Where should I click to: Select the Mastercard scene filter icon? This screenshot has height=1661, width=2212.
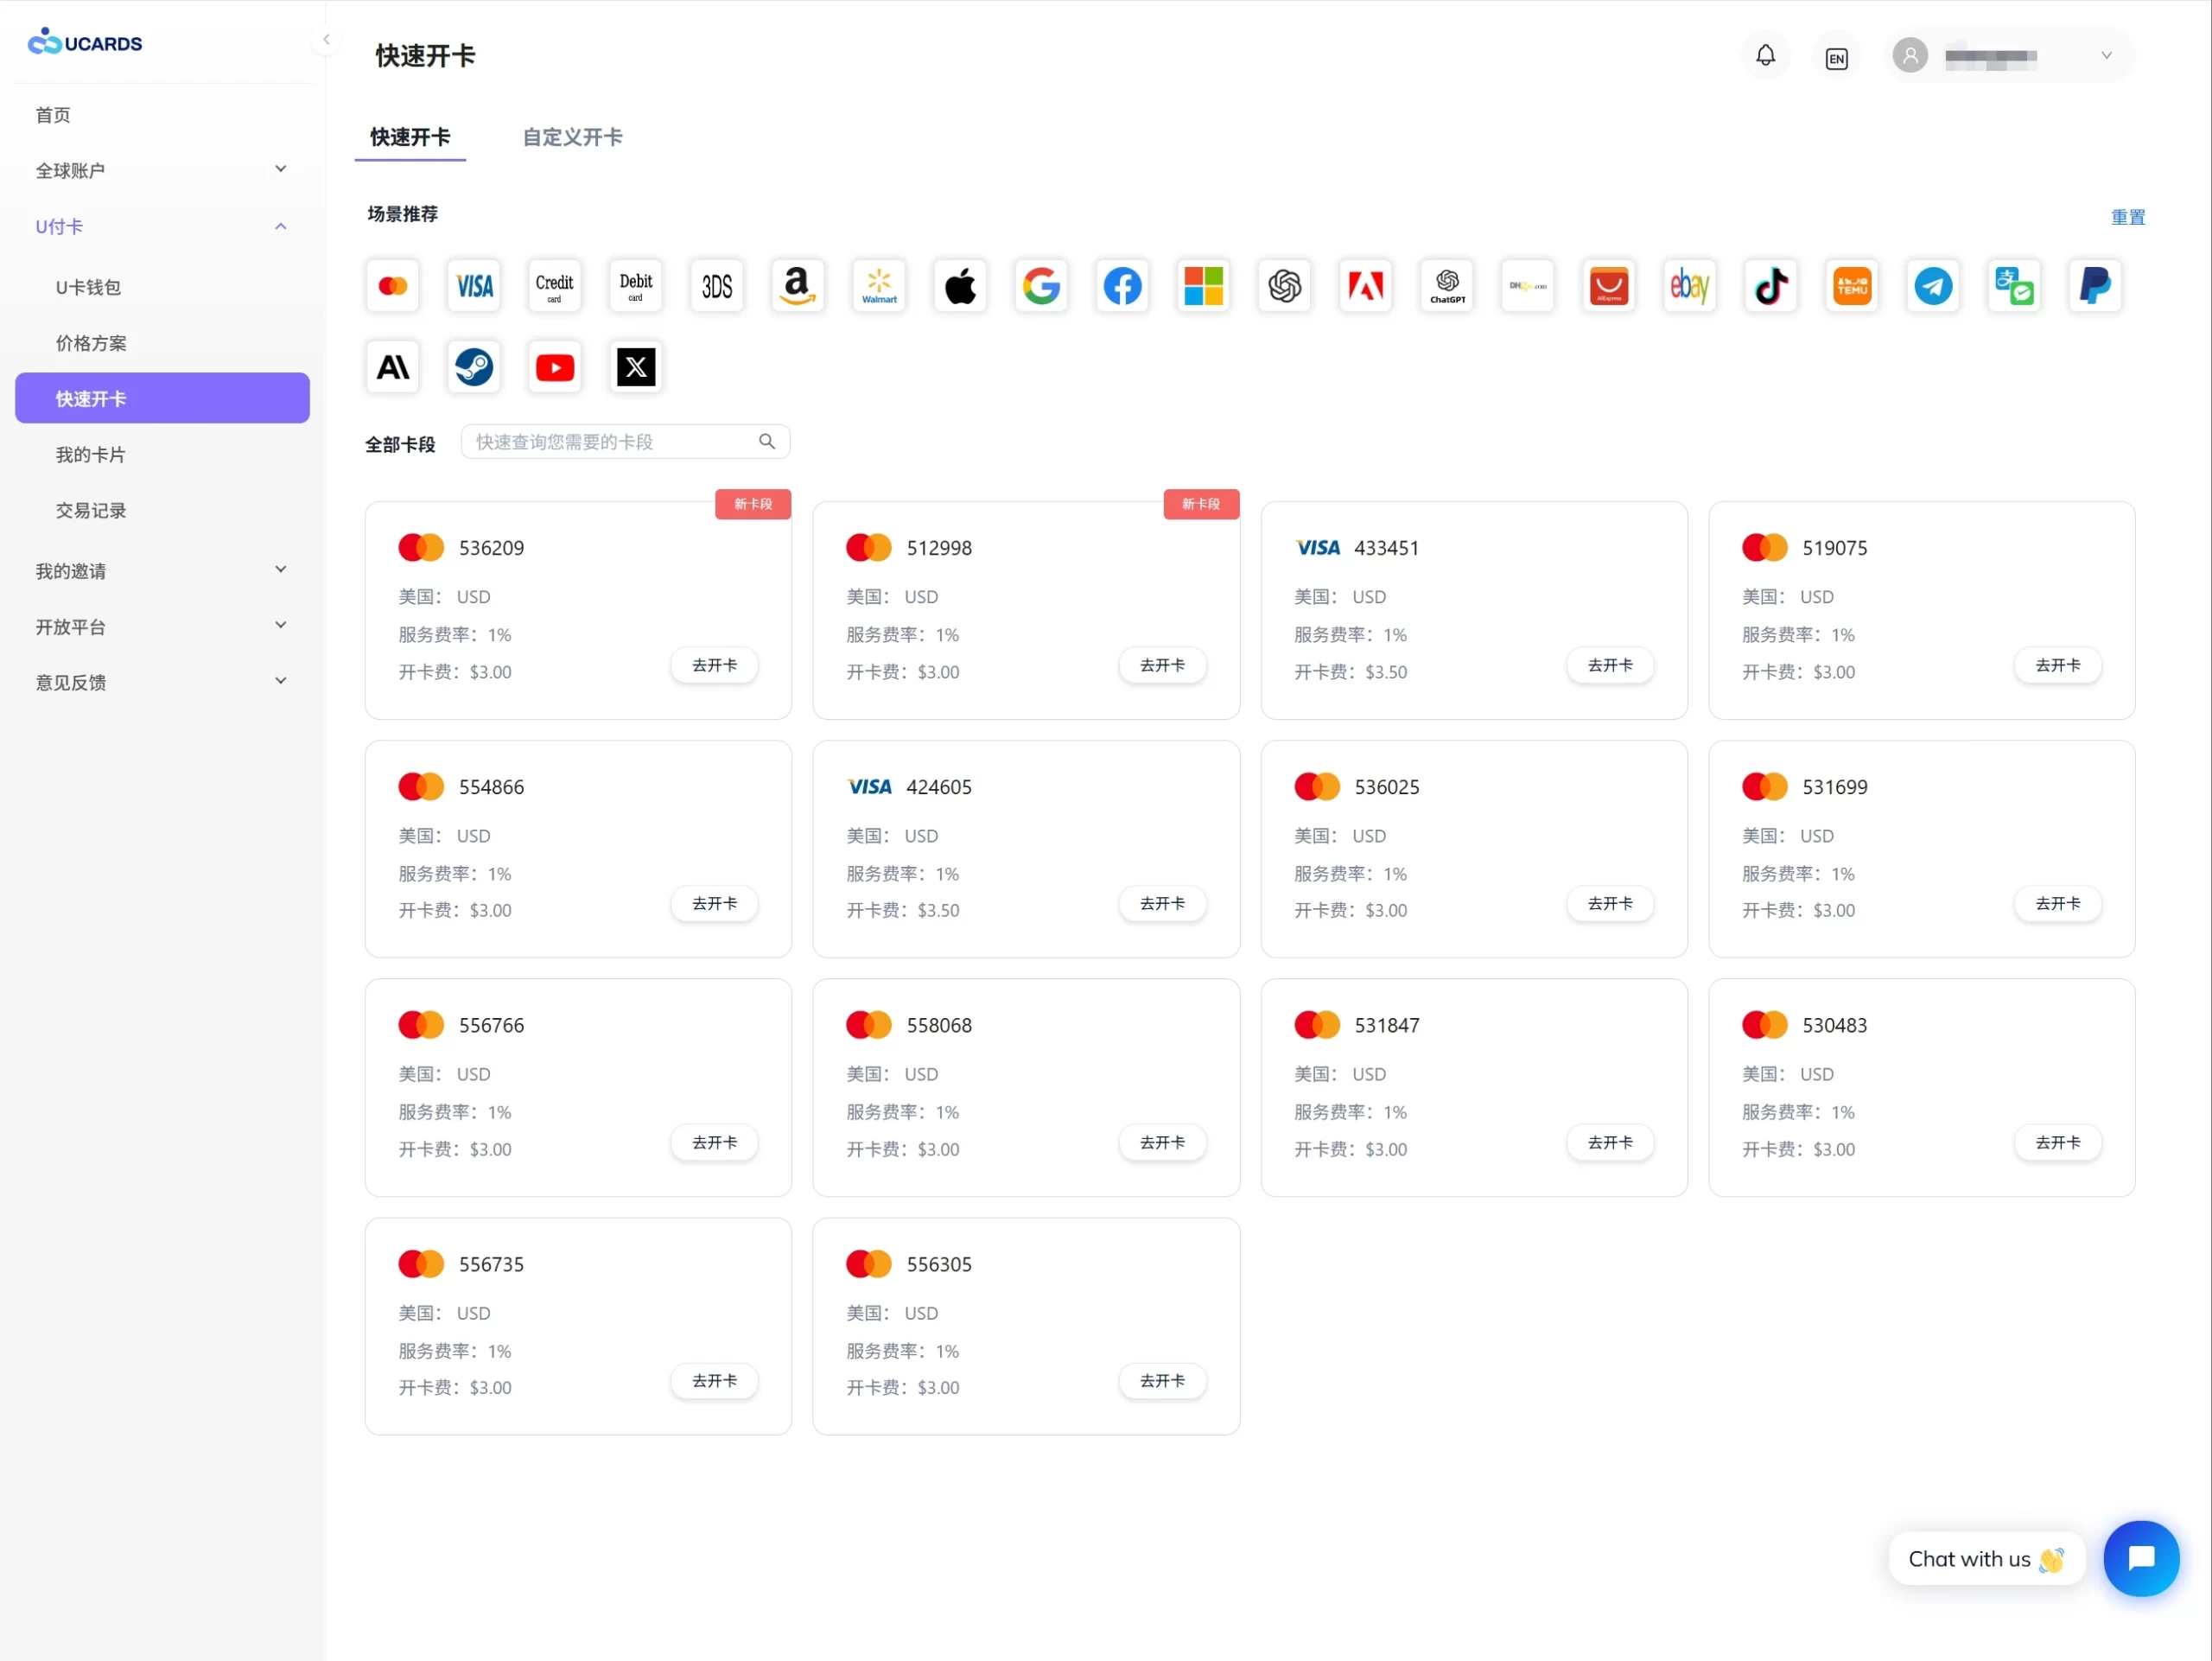[392, 286]
